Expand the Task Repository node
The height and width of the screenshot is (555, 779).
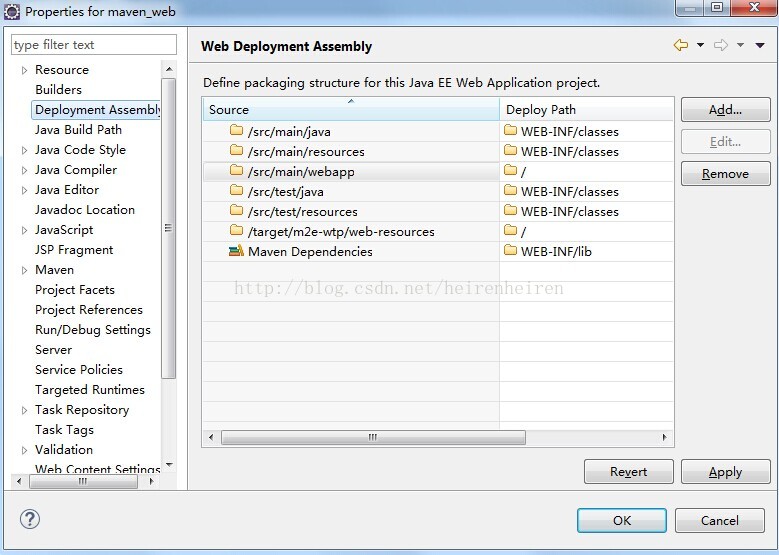(24, 410)
